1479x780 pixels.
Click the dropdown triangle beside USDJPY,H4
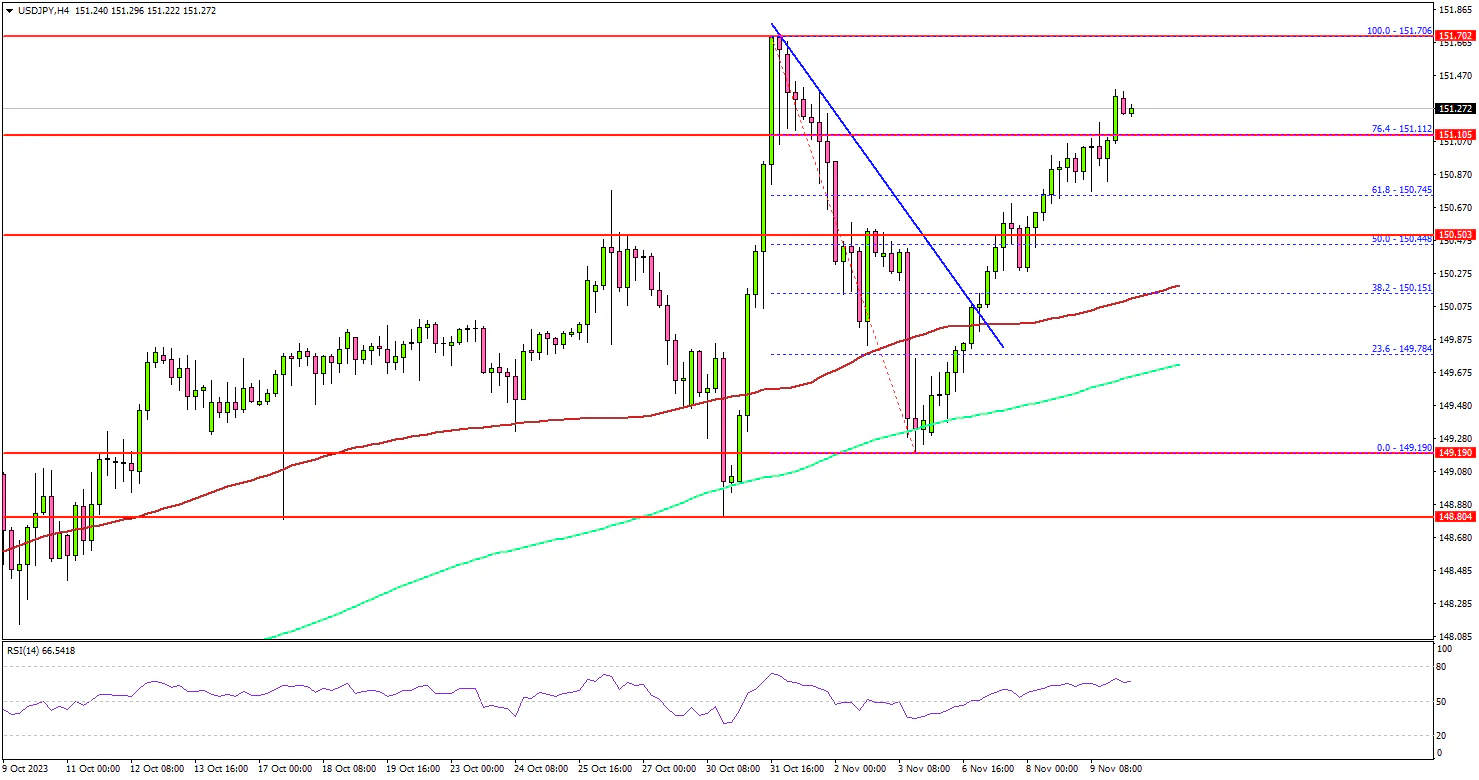coord(9,10)
